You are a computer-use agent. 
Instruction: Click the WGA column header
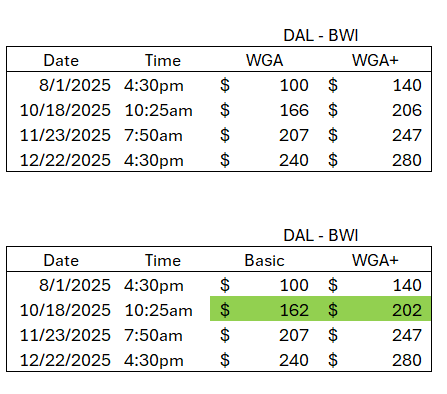pos(264,60)
